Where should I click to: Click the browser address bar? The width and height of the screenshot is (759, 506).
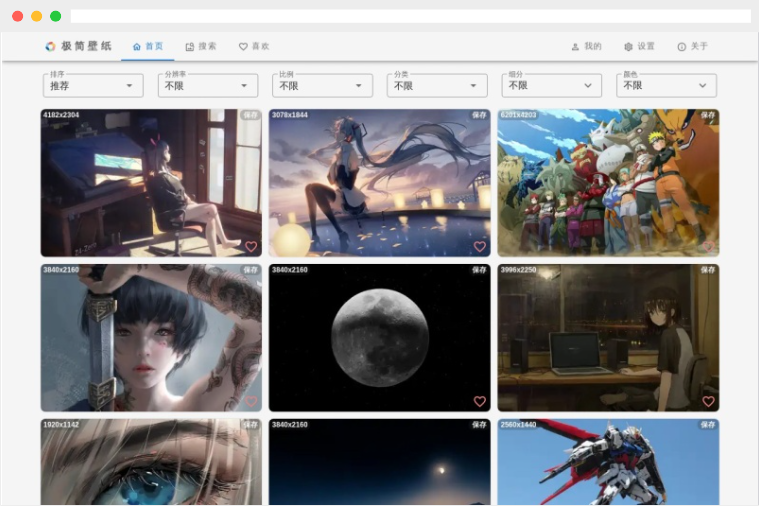(410, 16)
